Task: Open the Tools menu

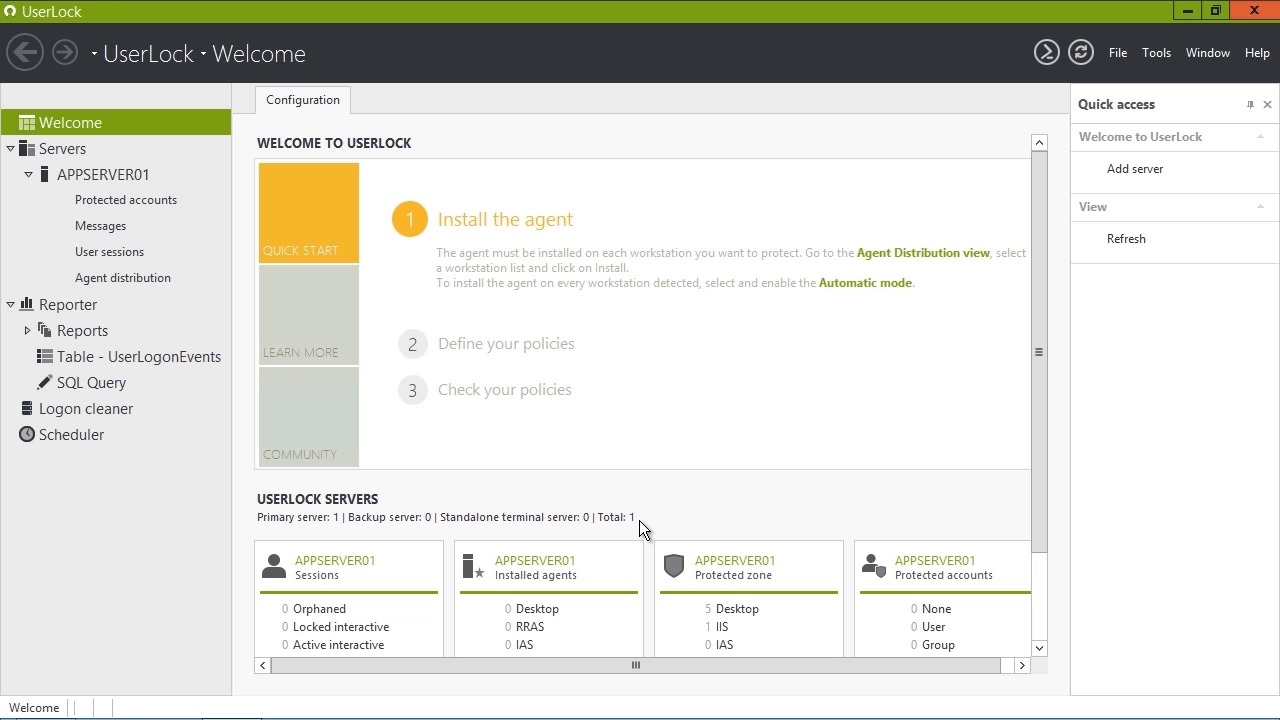Action: 1156,53
